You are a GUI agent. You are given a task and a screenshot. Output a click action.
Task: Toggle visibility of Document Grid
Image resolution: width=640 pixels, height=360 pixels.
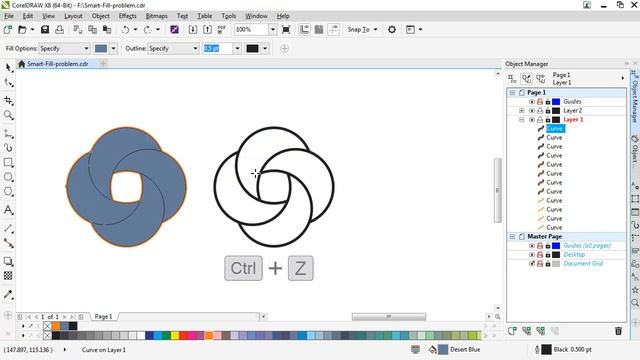coord(531,264)
